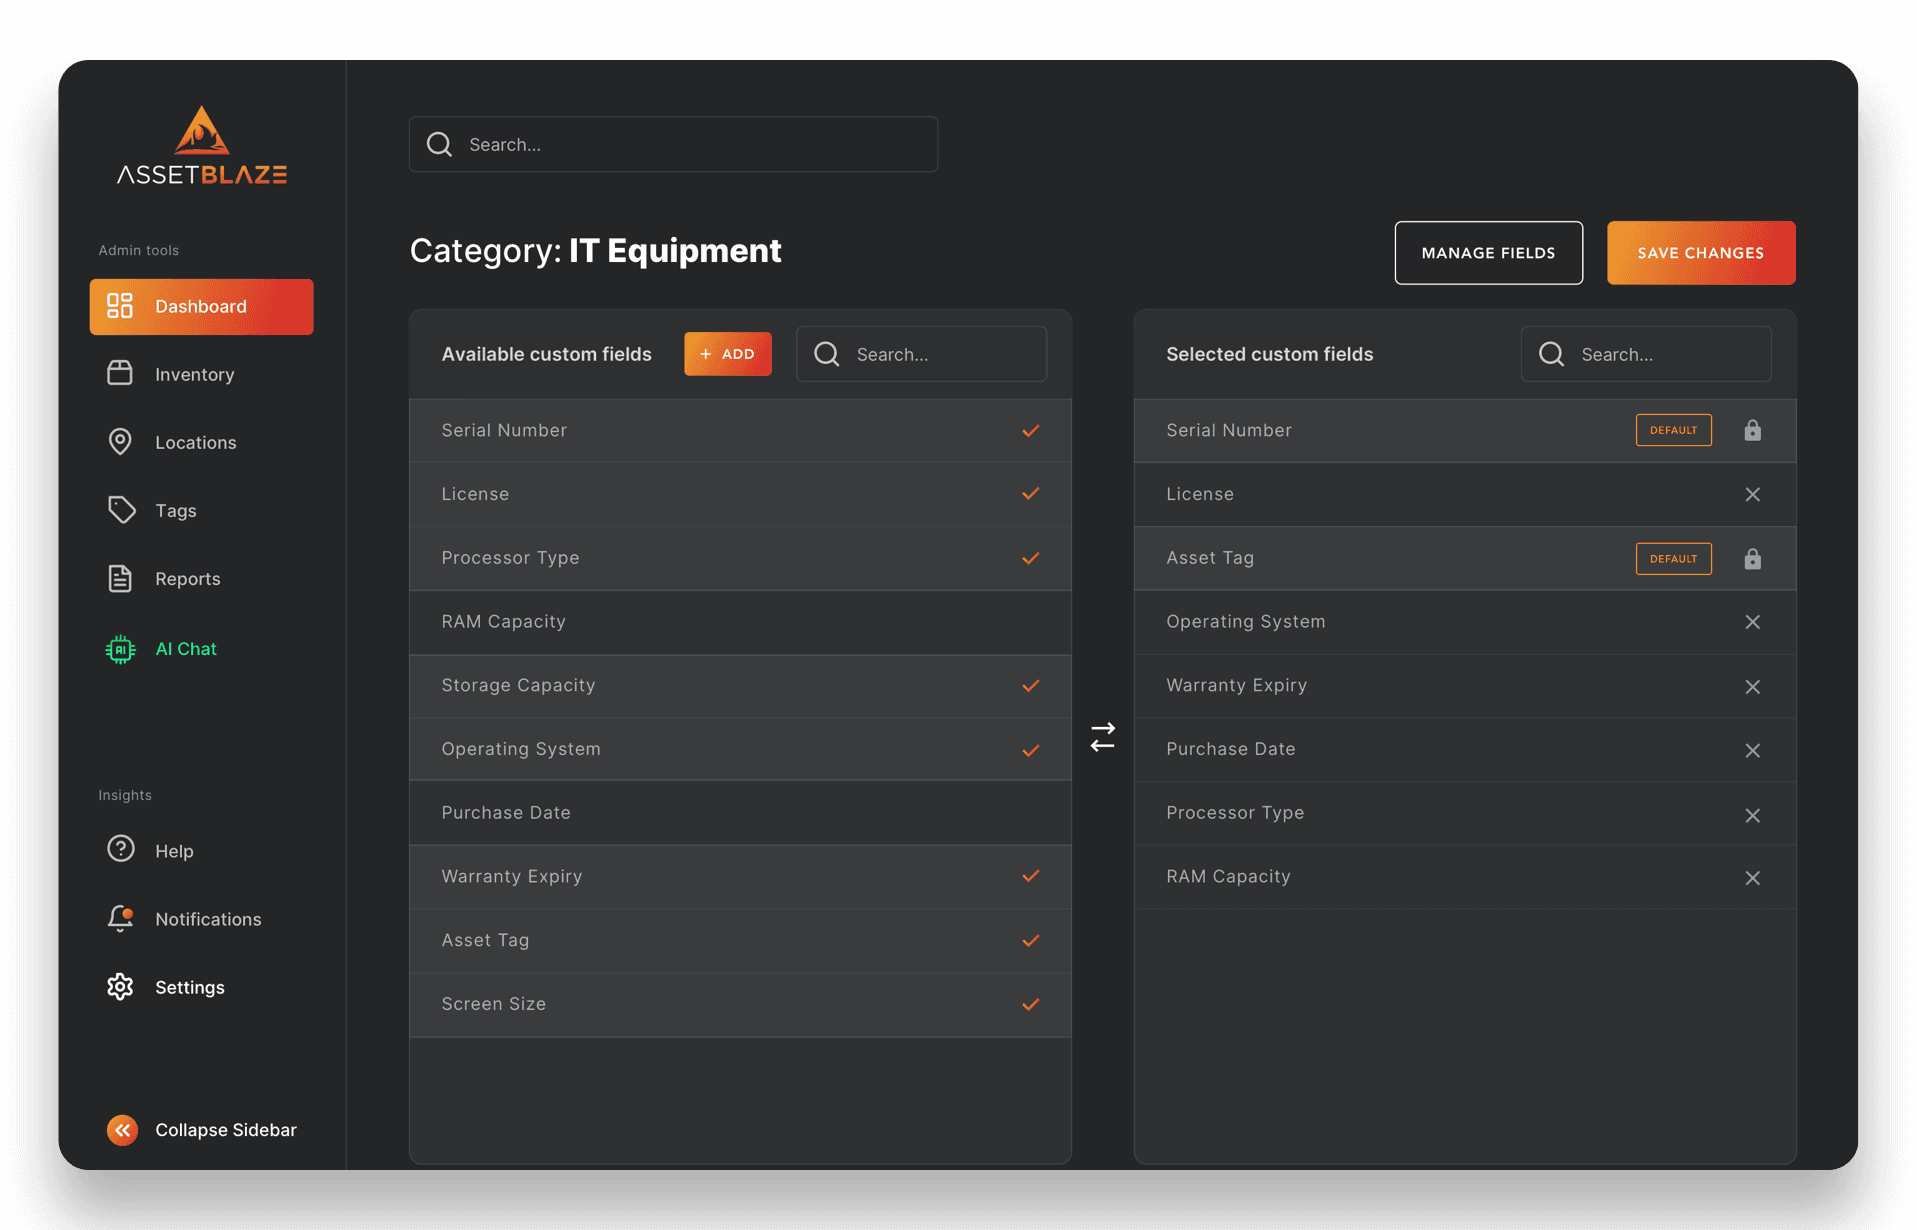Click the Dashboard grid icon

click(x=120, y=306)
